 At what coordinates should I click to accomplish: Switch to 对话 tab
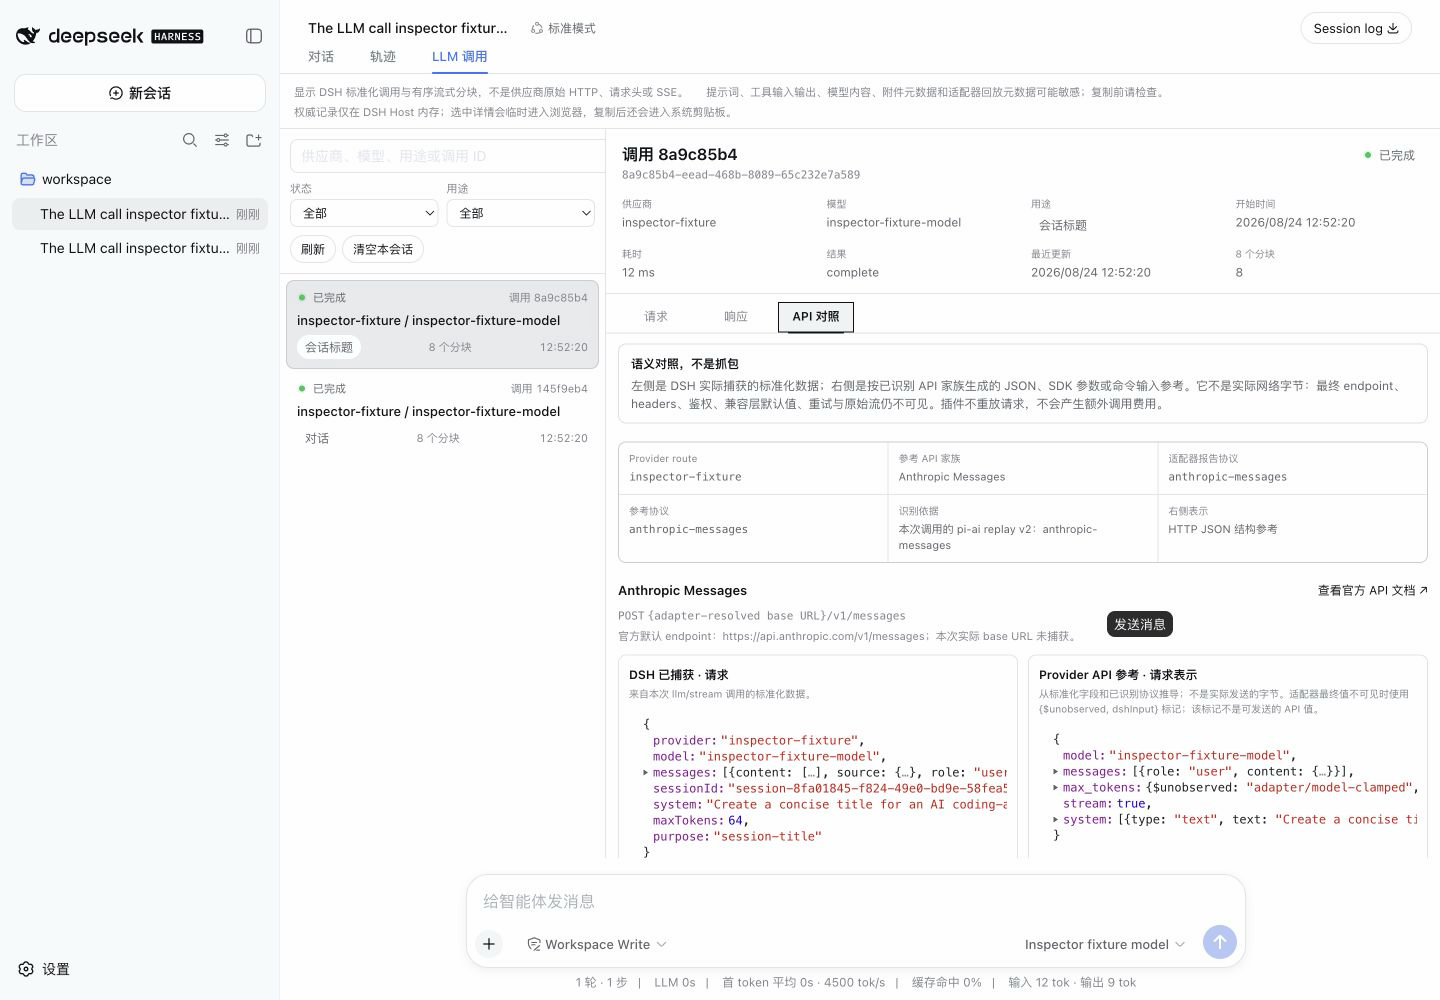click(x=321, y=57)
